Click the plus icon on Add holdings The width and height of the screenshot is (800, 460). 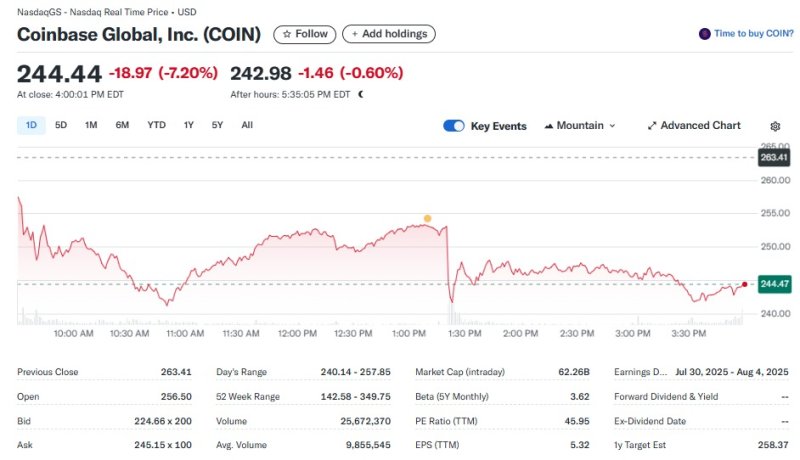(354, 34)
